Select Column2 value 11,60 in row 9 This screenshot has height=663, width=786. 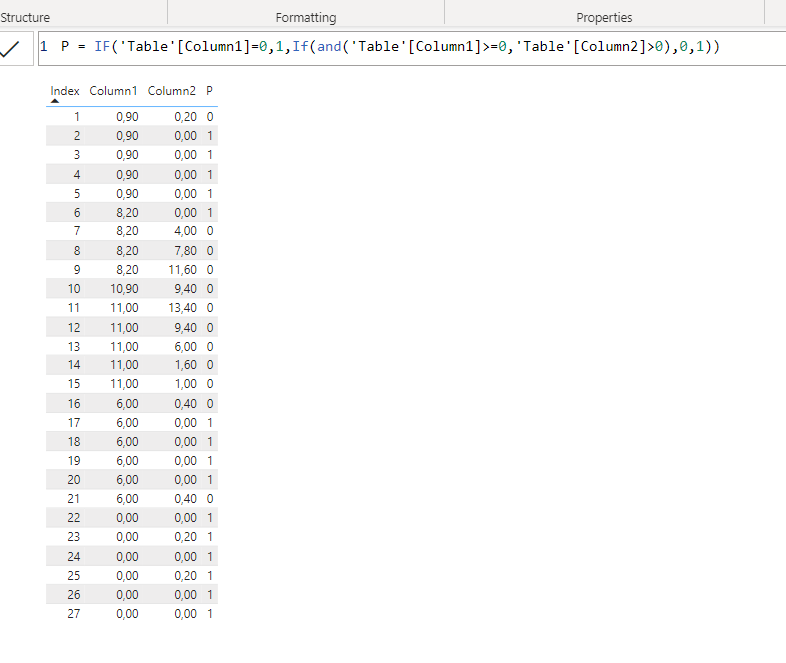(x=182, y=270)
